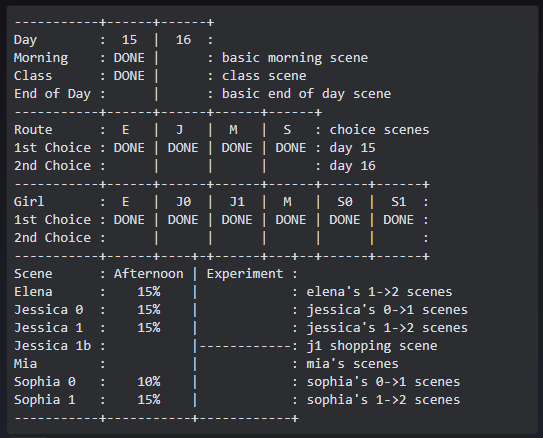This screenshot has width=543, height=438.
Task: Click the J0 column header
Action: click(x=183, y=202)
